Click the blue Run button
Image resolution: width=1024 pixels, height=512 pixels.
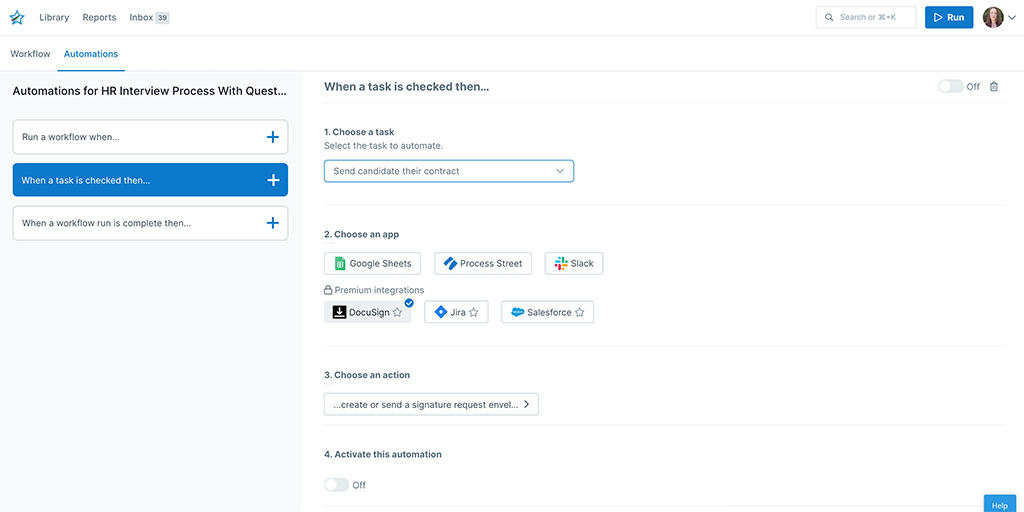(x=949, y=18)
